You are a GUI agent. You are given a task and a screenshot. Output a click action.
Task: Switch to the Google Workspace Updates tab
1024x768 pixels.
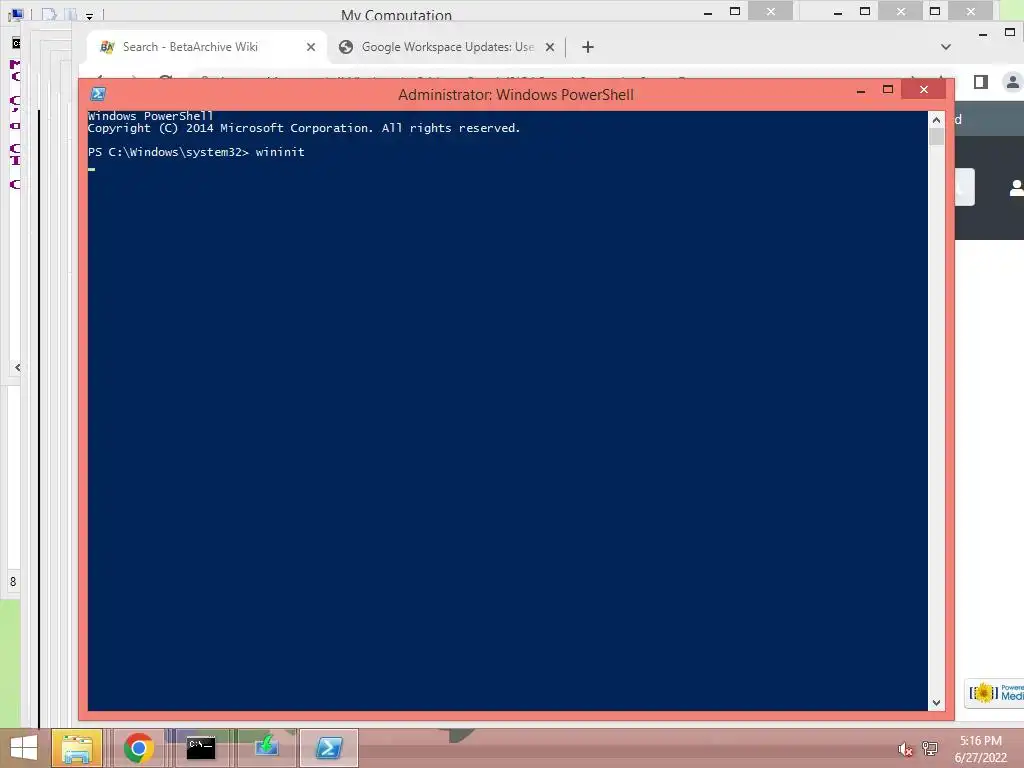pyautogui.click(x=447, y=47)
